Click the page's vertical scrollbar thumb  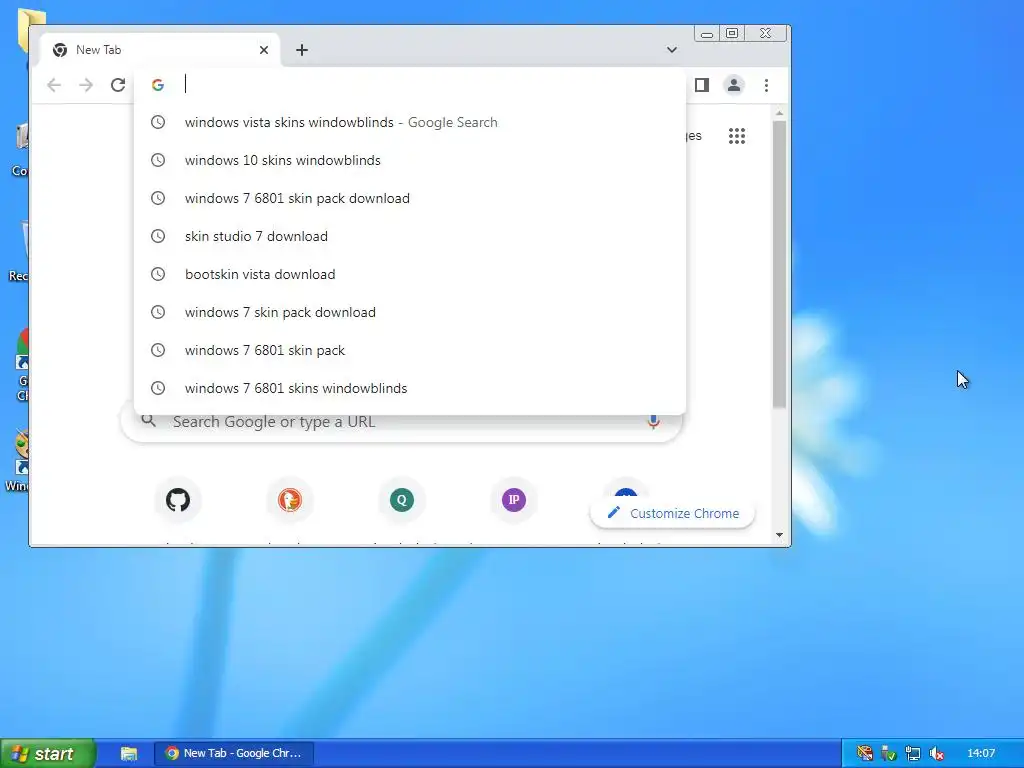[779, 264]
